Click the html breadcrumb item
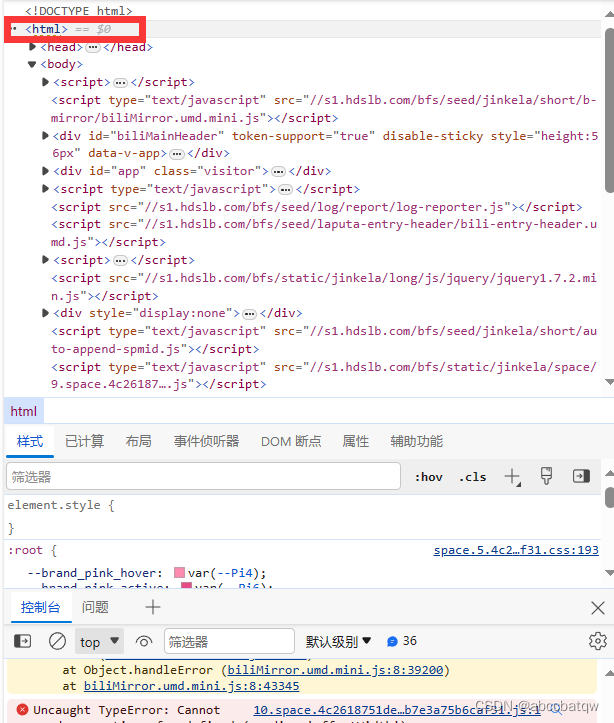The height and width of the screenshot is (723, 614). [24, 411]
